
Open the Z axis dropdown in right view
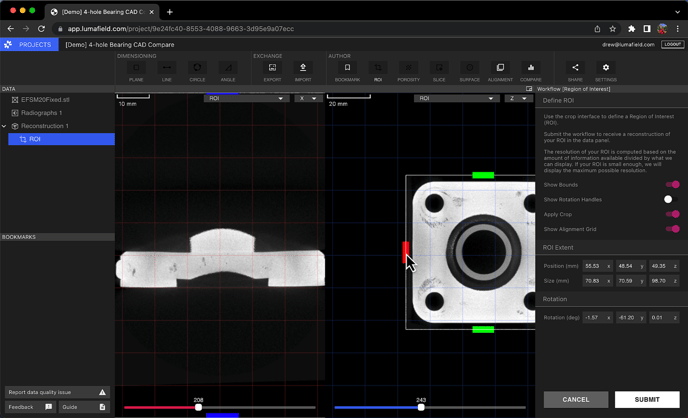(517, 99)
